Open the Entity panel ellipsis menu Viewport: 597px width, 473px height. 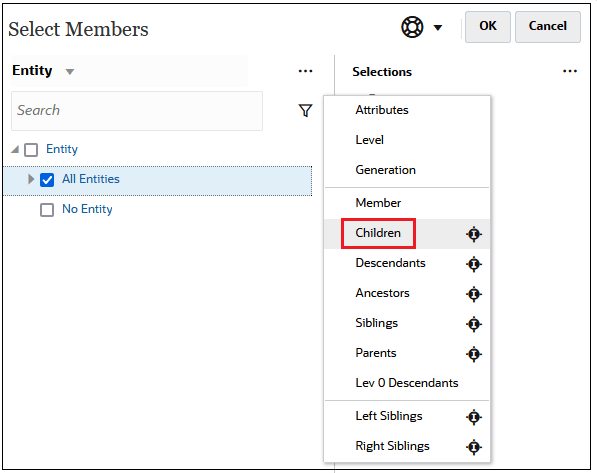305,71
